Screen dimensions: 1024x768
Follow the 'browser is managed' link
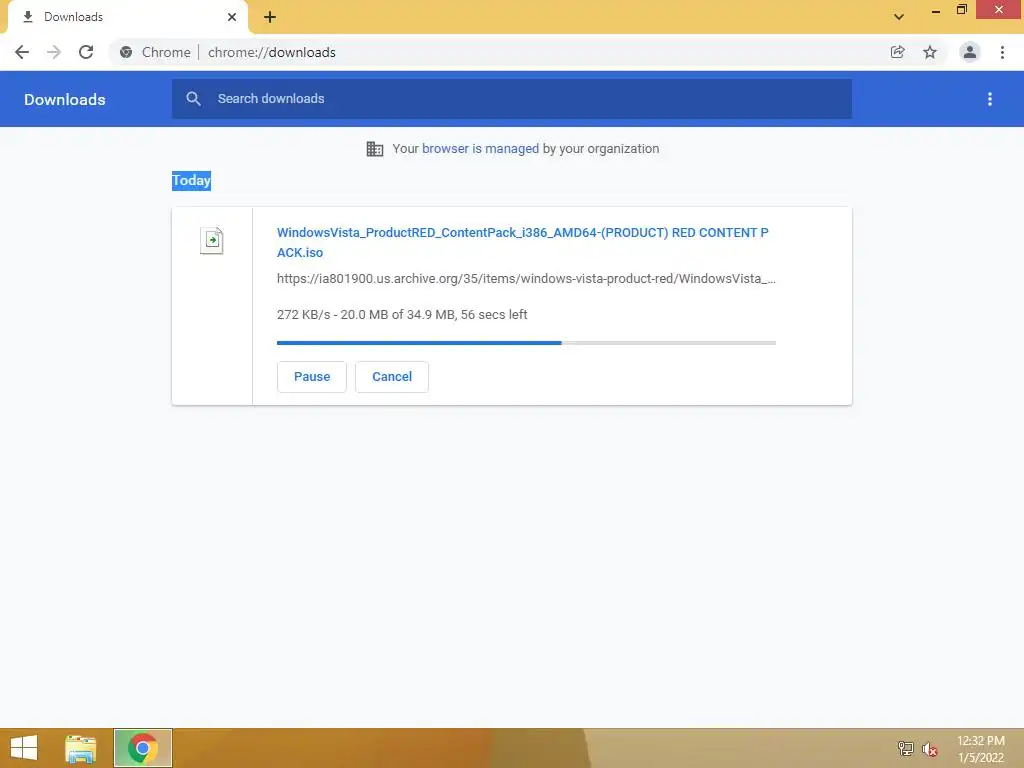(x=481, y=149)
